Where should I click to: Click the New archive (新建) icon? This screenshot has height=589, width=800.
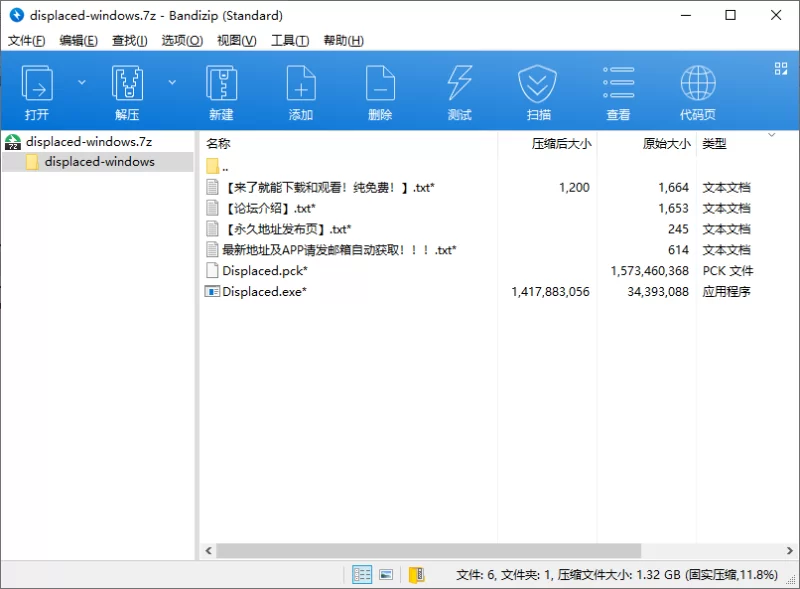point(221,83)
